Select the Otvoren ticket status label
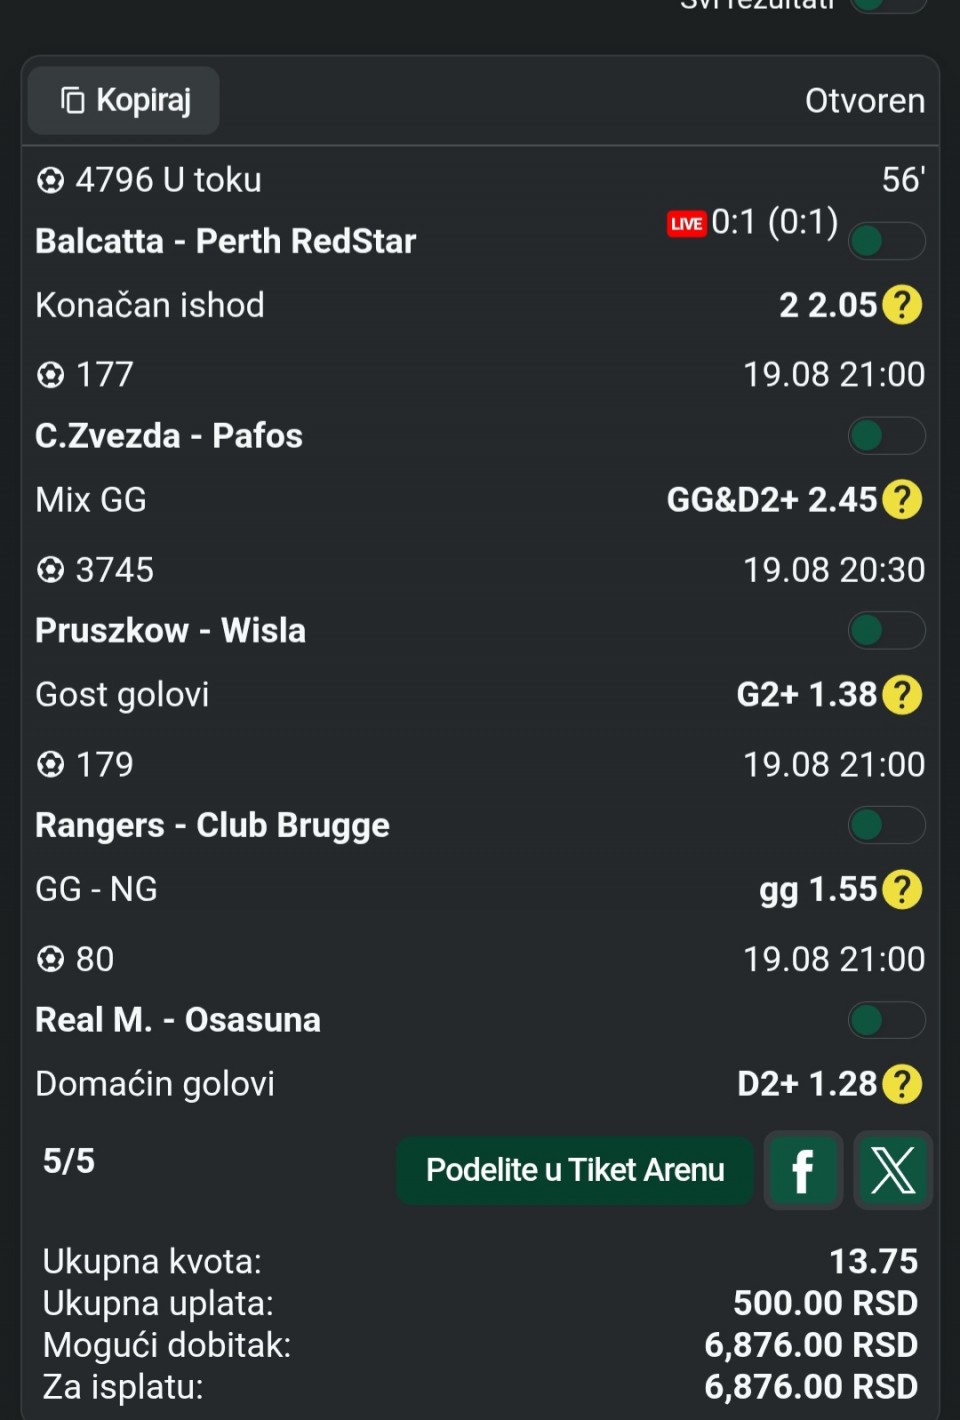Viewport: 960px width, 1420px height. pyautogui.click(x=865, y=101)
